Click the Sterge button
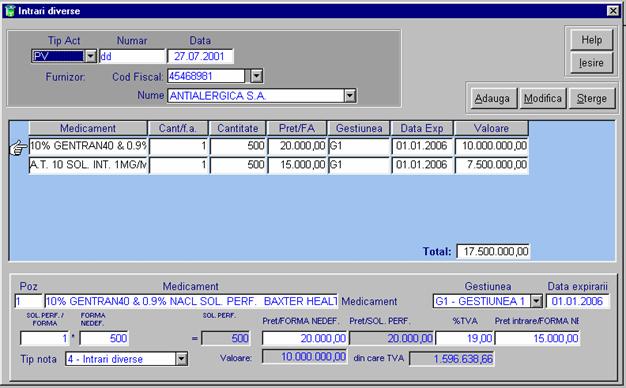The width and height of the screenshot is (626, 388). 592,98
